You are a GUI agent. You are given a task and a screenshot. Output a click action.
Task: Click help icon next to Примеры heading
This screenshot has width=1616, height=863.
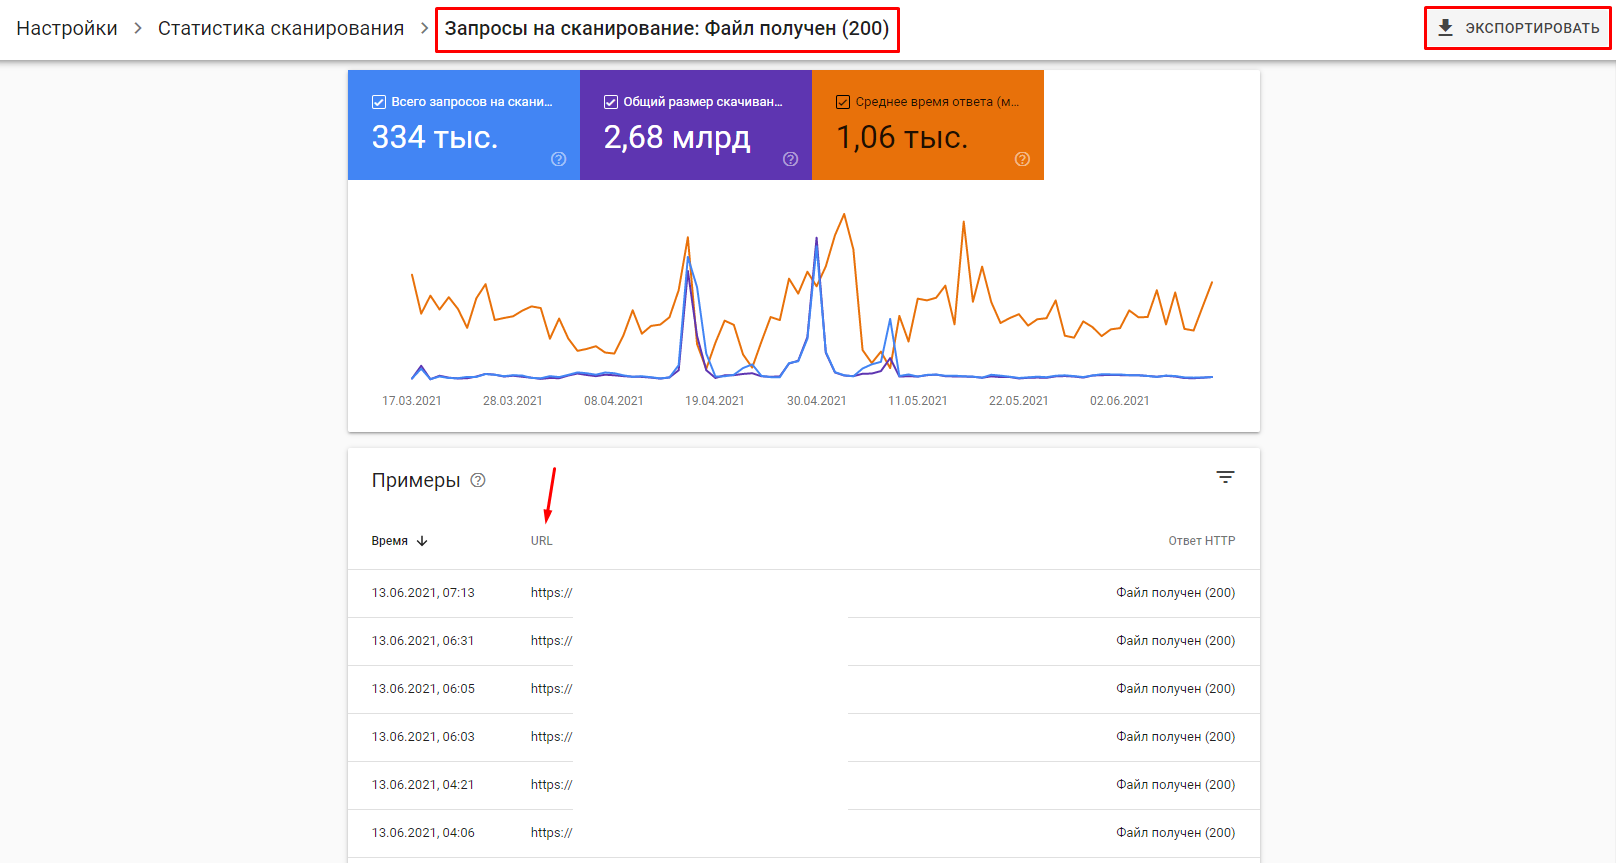point(478,480)
